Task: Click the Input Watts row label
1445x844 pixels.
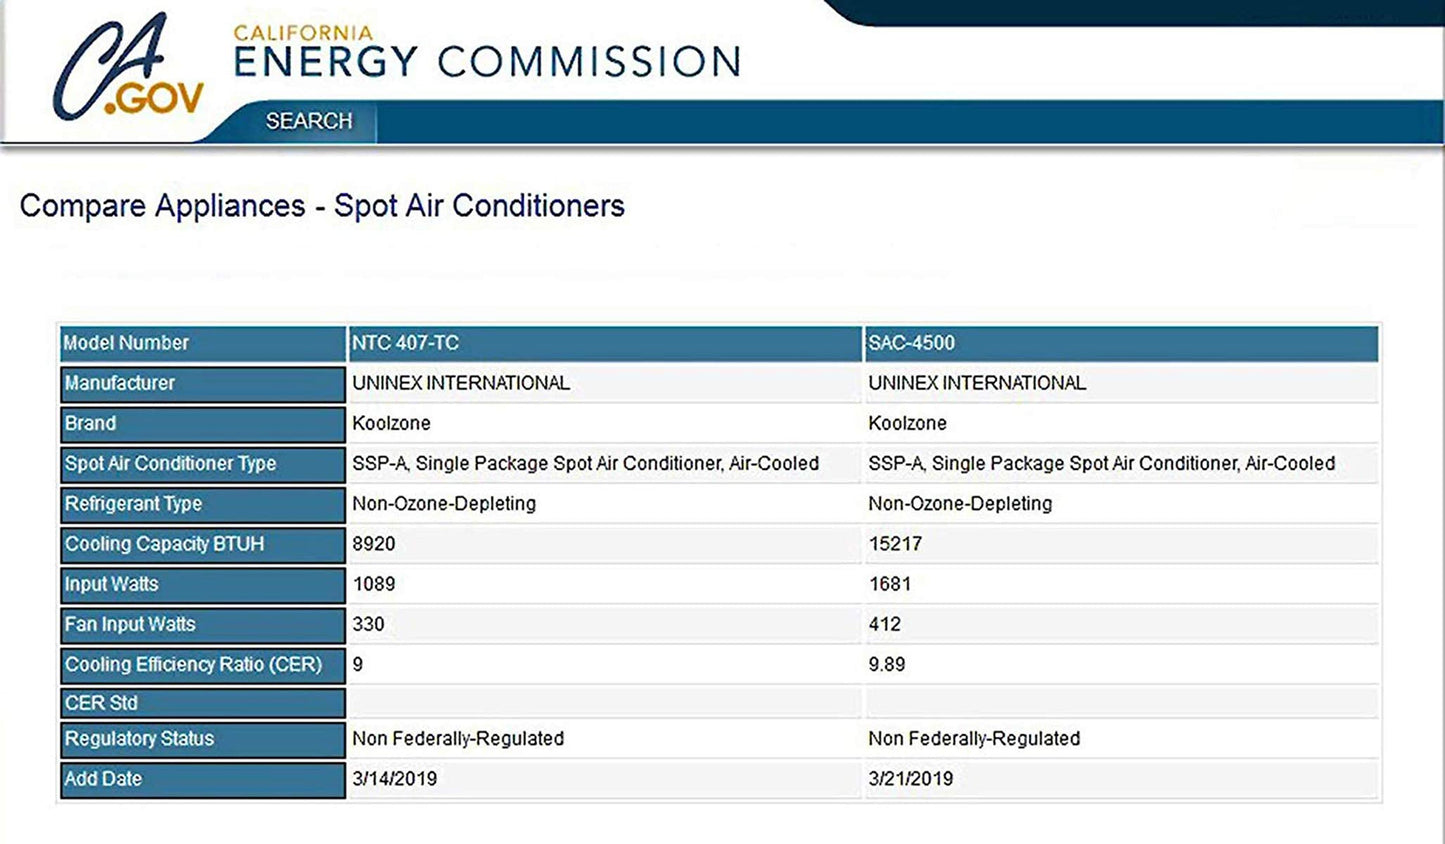Action: [203, 584]
